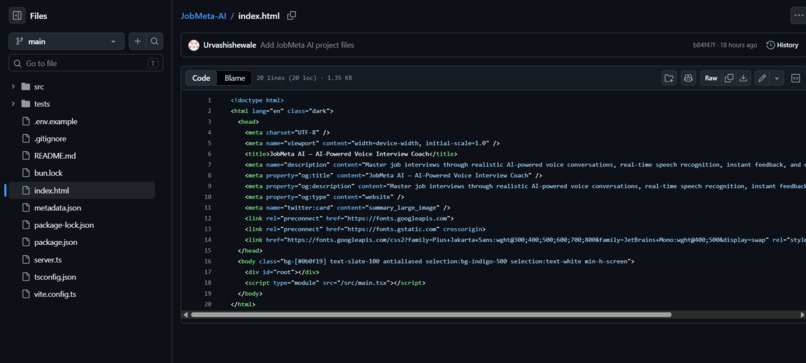Copy raw file contents icon
806x363 pixels.
(x=729, y=78)
